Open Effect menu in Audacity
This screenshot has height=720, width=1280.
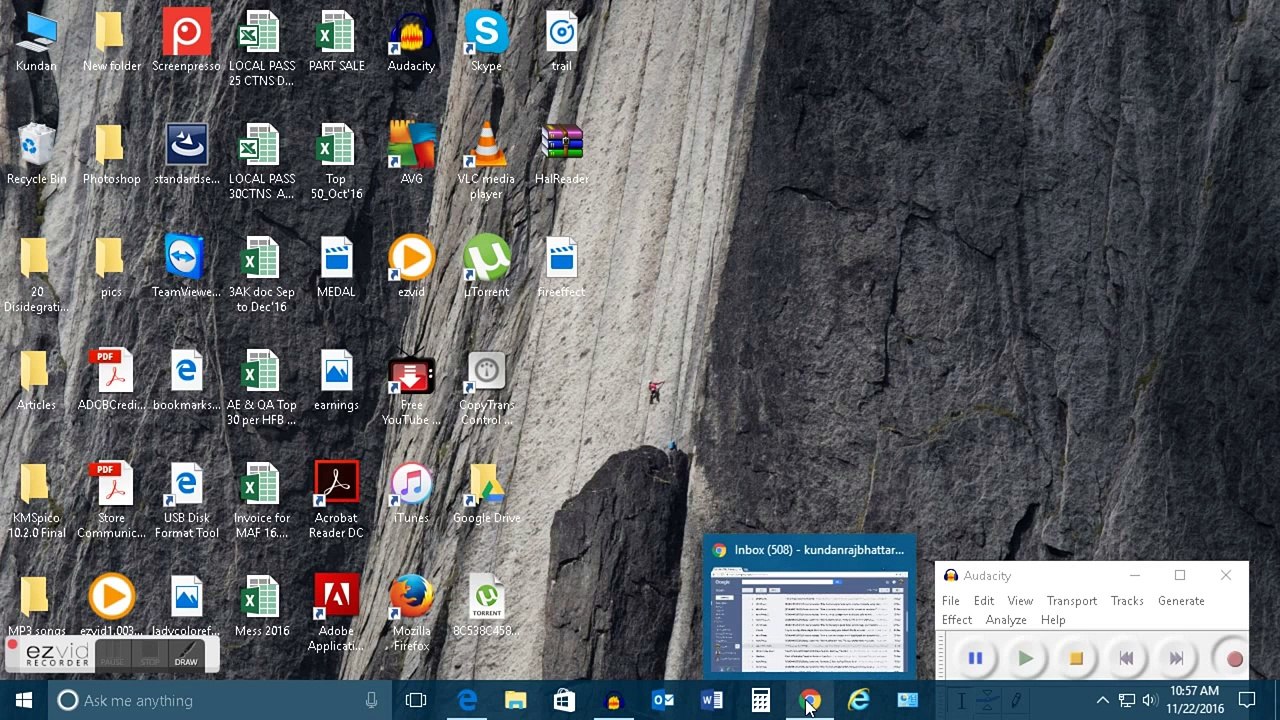(x=957, y=620)
